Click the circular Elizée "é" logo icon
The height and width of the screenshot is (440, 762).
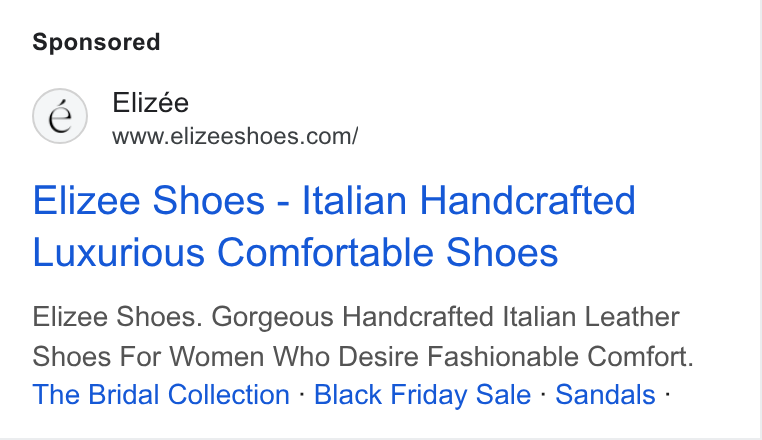60,116
